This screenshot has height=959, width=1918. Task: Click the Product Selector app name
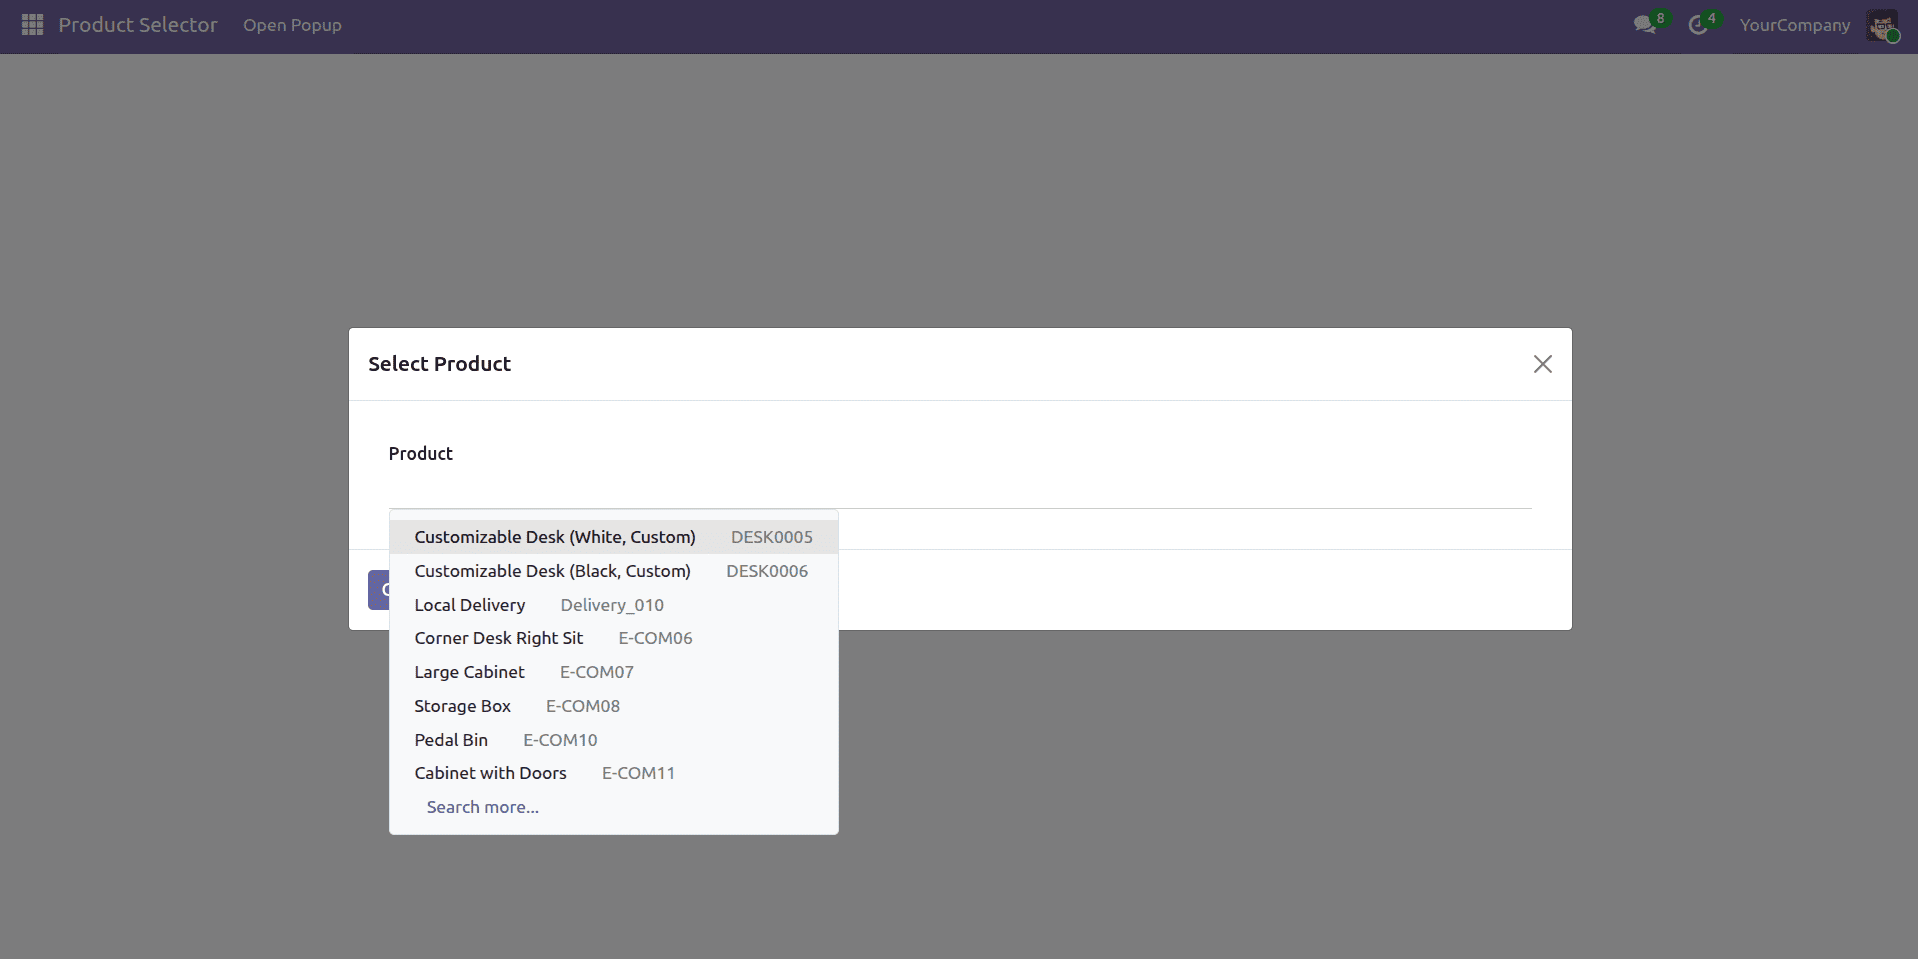pyautogui.click(x=138, y=25)
